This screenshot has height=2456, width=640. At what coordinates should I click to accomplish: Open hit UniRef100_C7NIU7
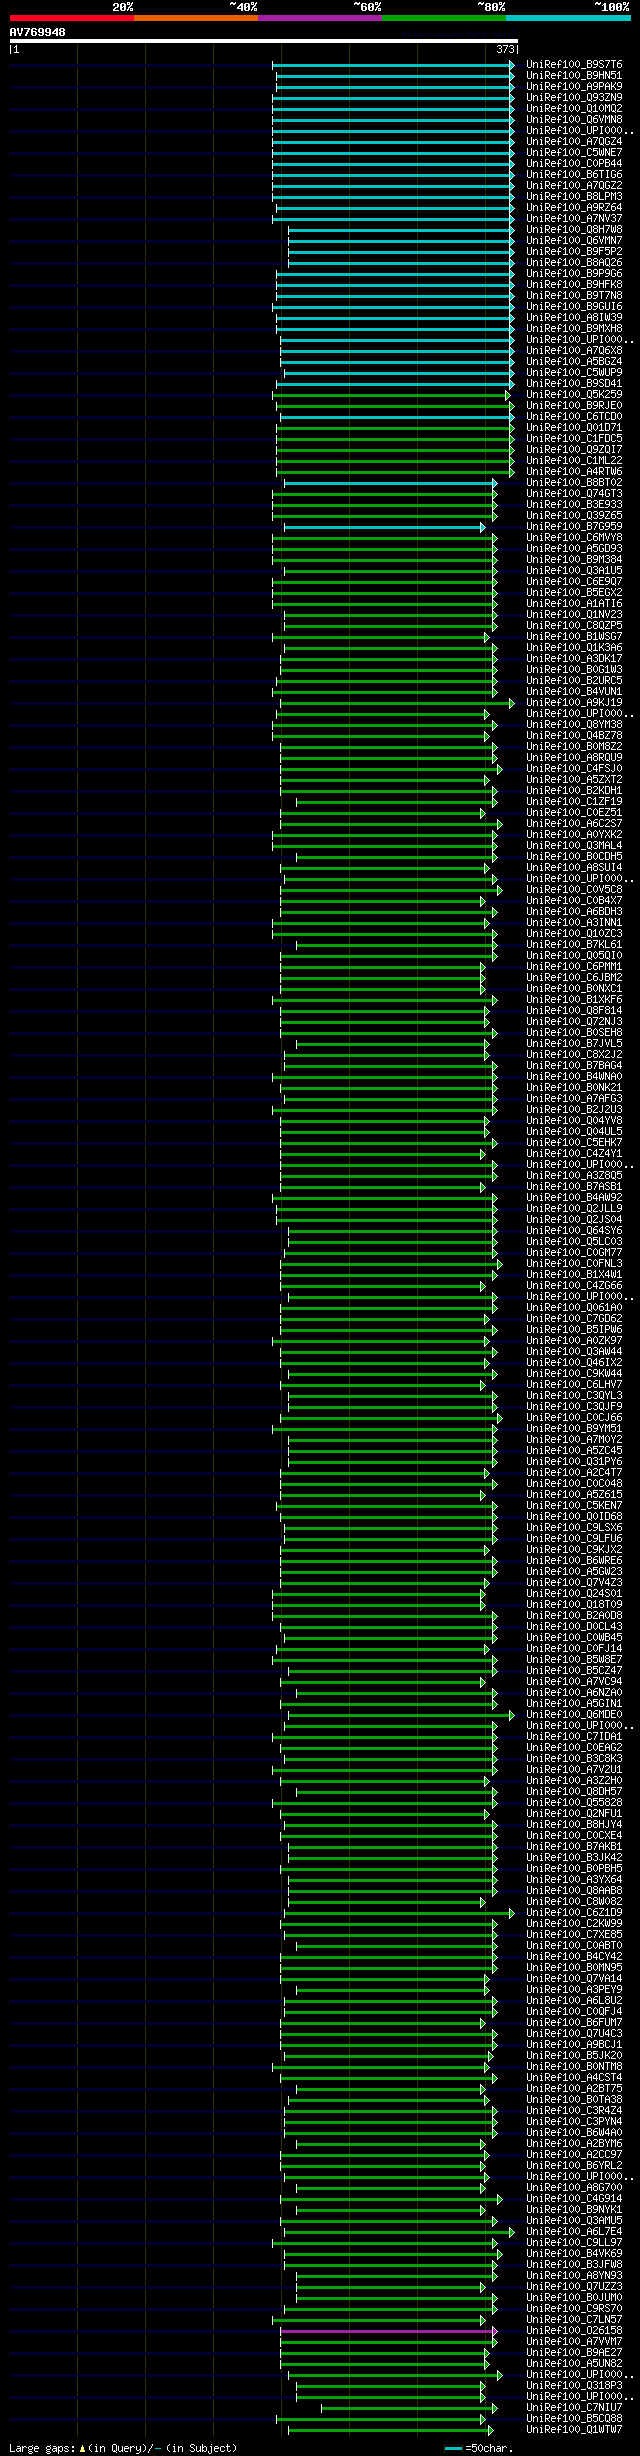(574, 2408)
